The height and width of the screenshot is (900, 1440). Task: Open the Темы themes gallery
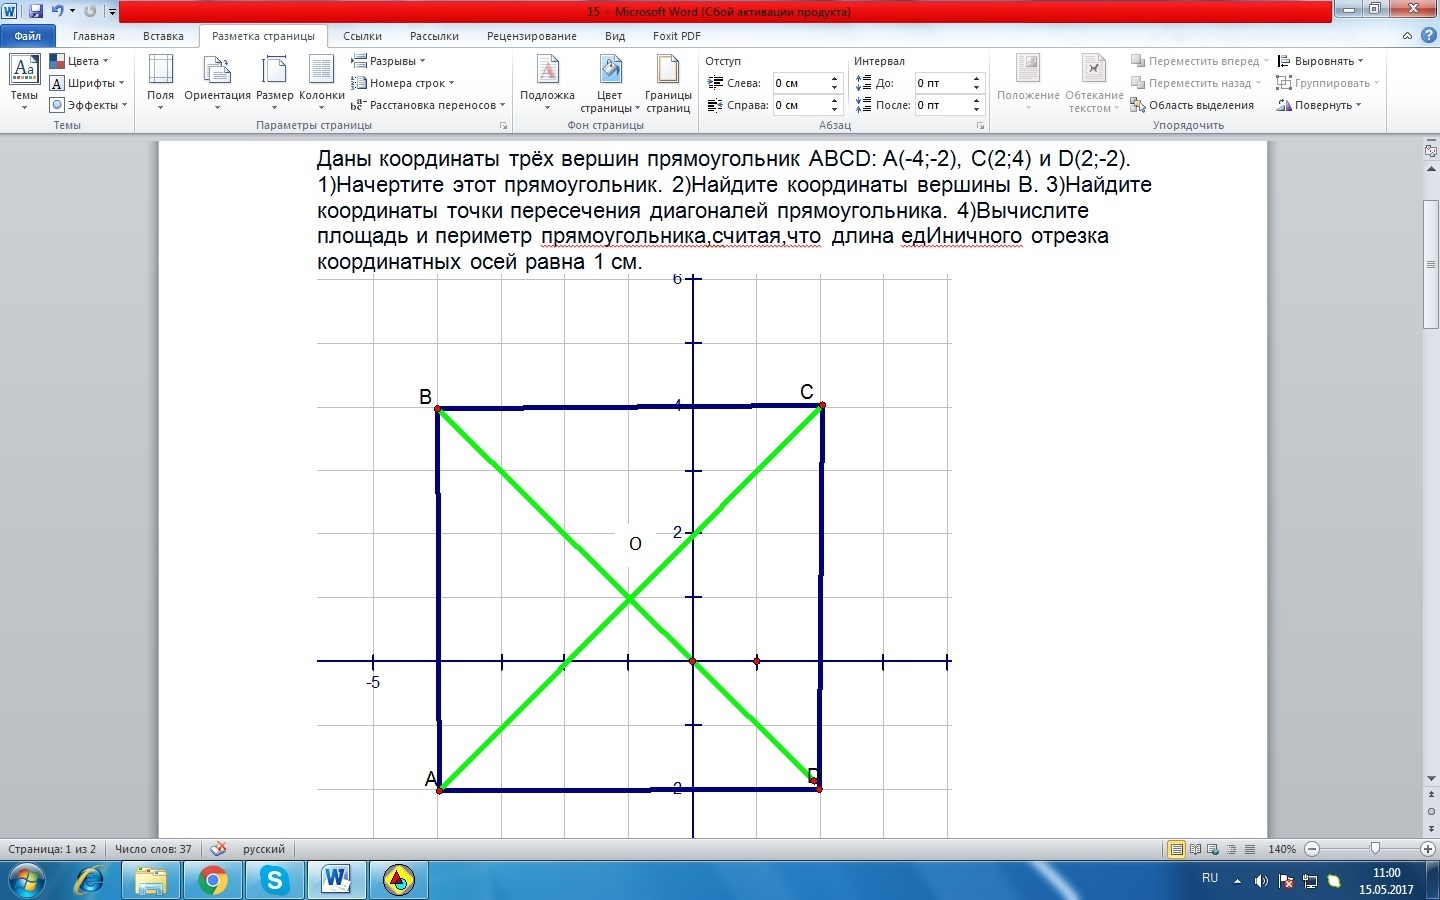24,82
